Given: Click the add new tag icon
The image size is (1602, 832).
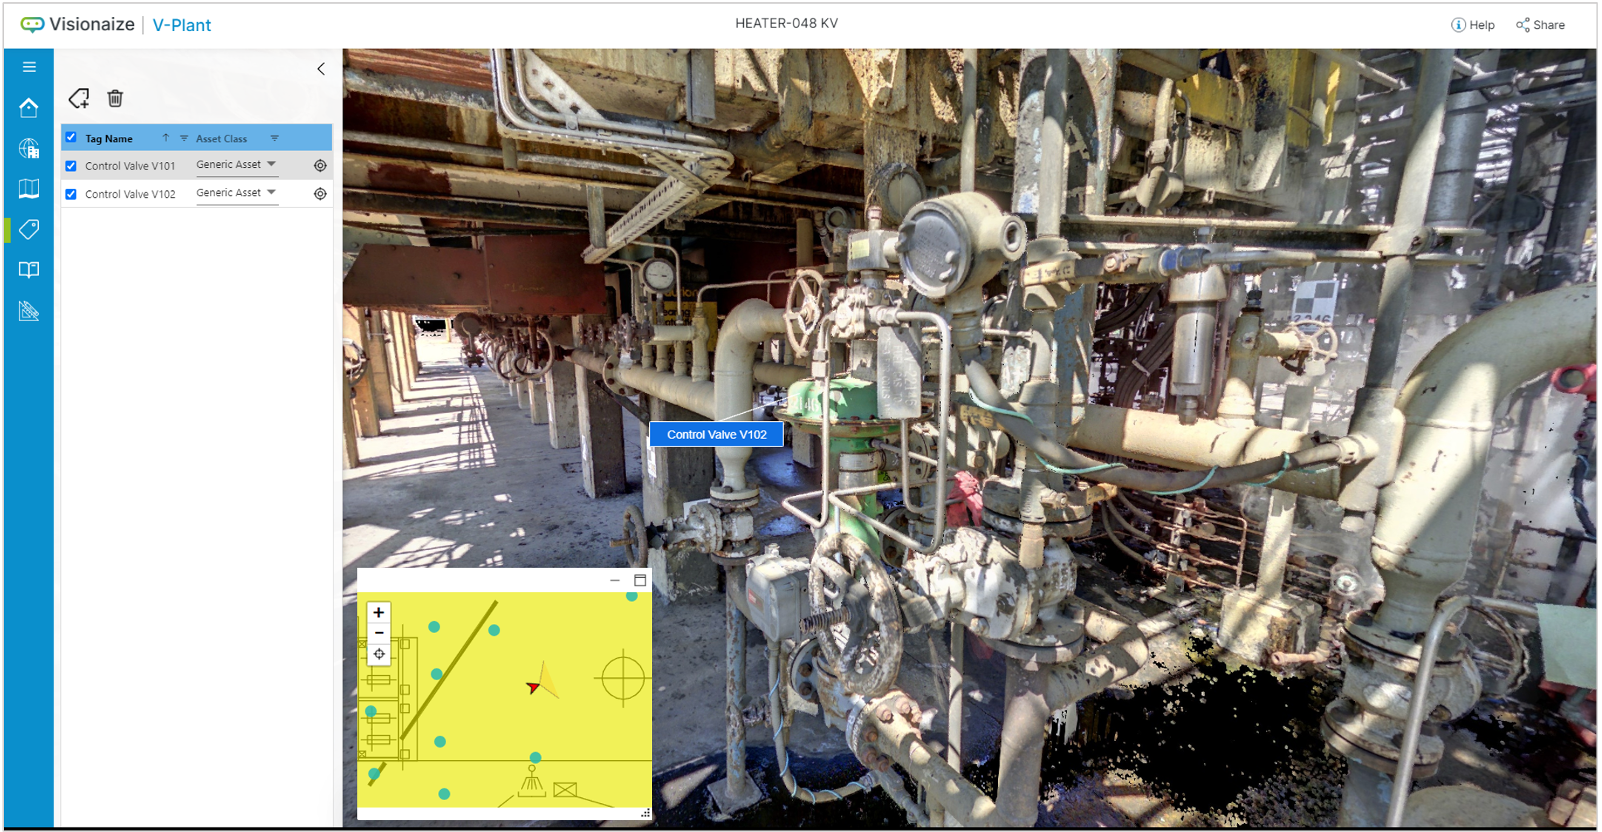Looking at the screenshot, I should 79,98.
